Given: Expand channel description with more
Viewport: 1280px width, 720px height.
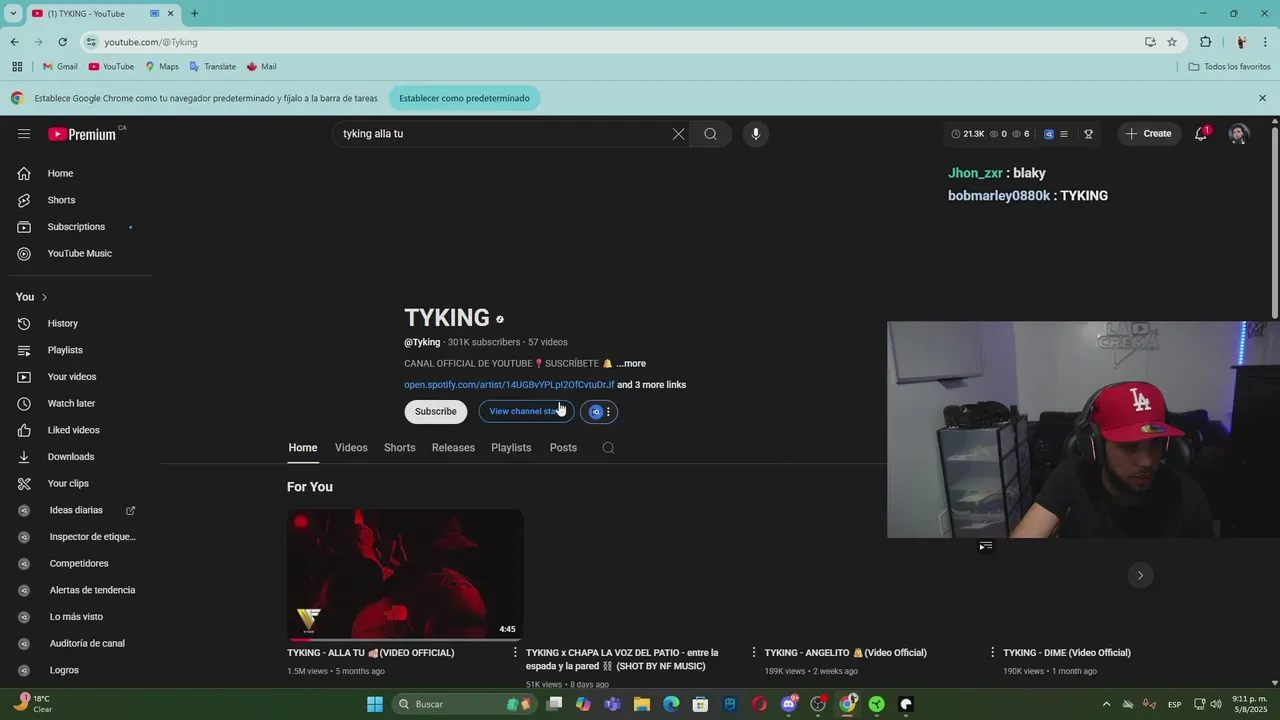Looking at the screenshot, I should point(631,364).
